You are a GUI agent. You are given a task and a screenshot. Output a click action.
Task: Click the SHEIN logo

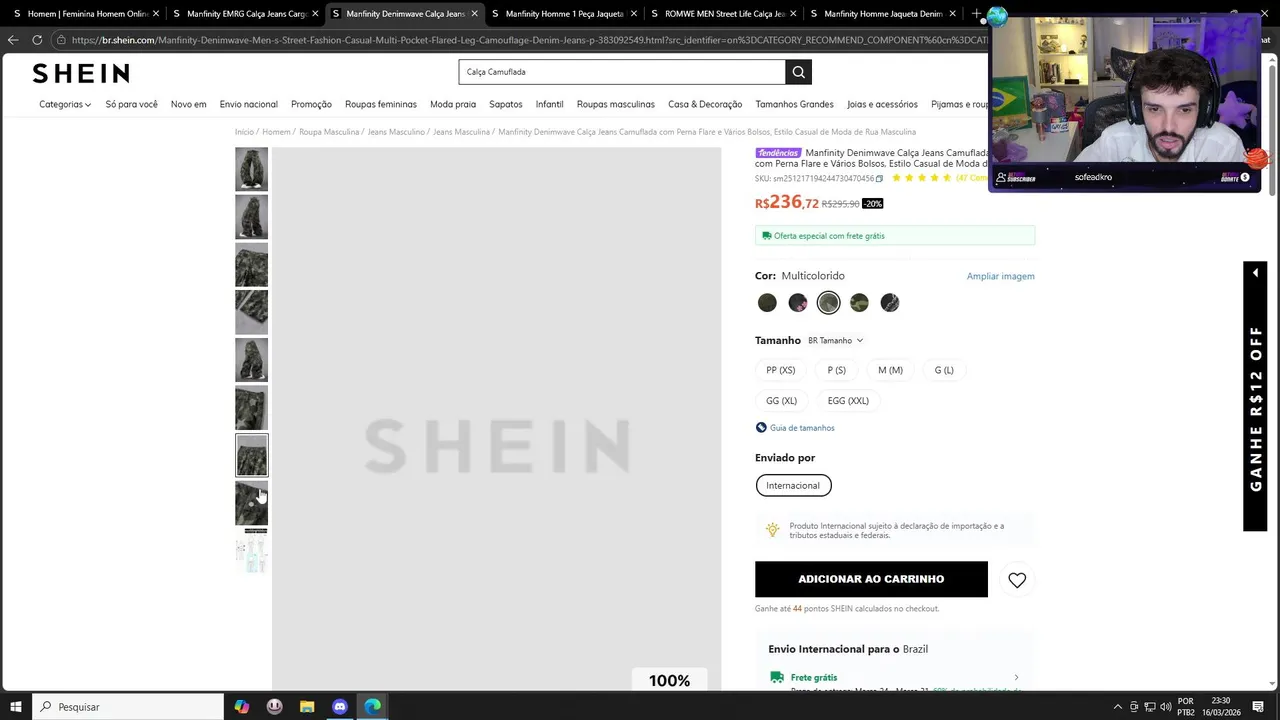point(81,73)
